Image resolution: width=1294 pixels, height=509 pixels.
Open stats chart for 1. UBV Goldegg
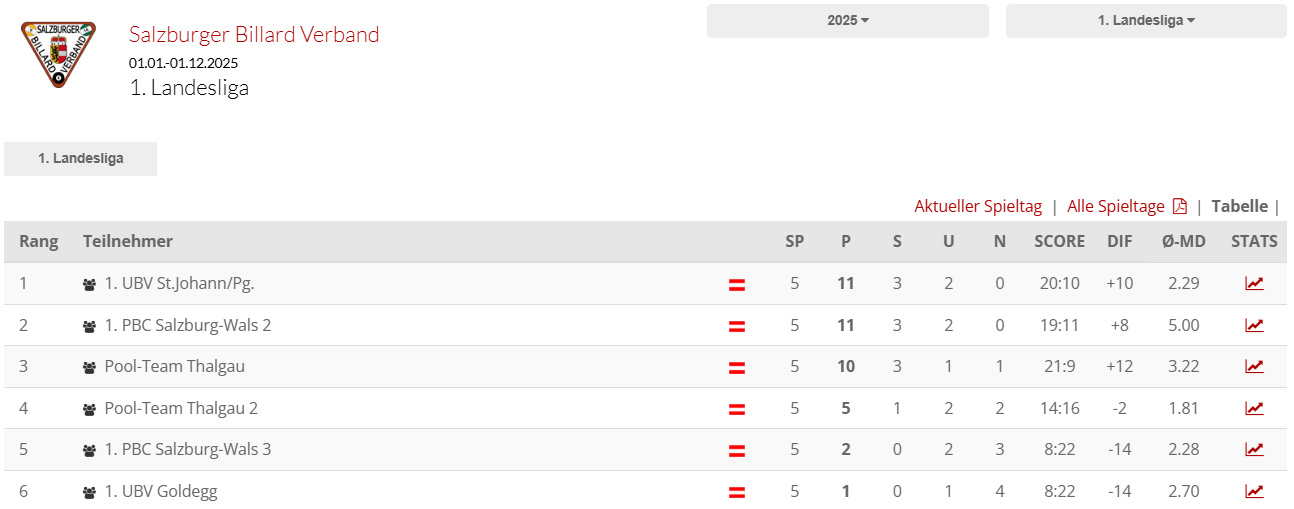1254,491
